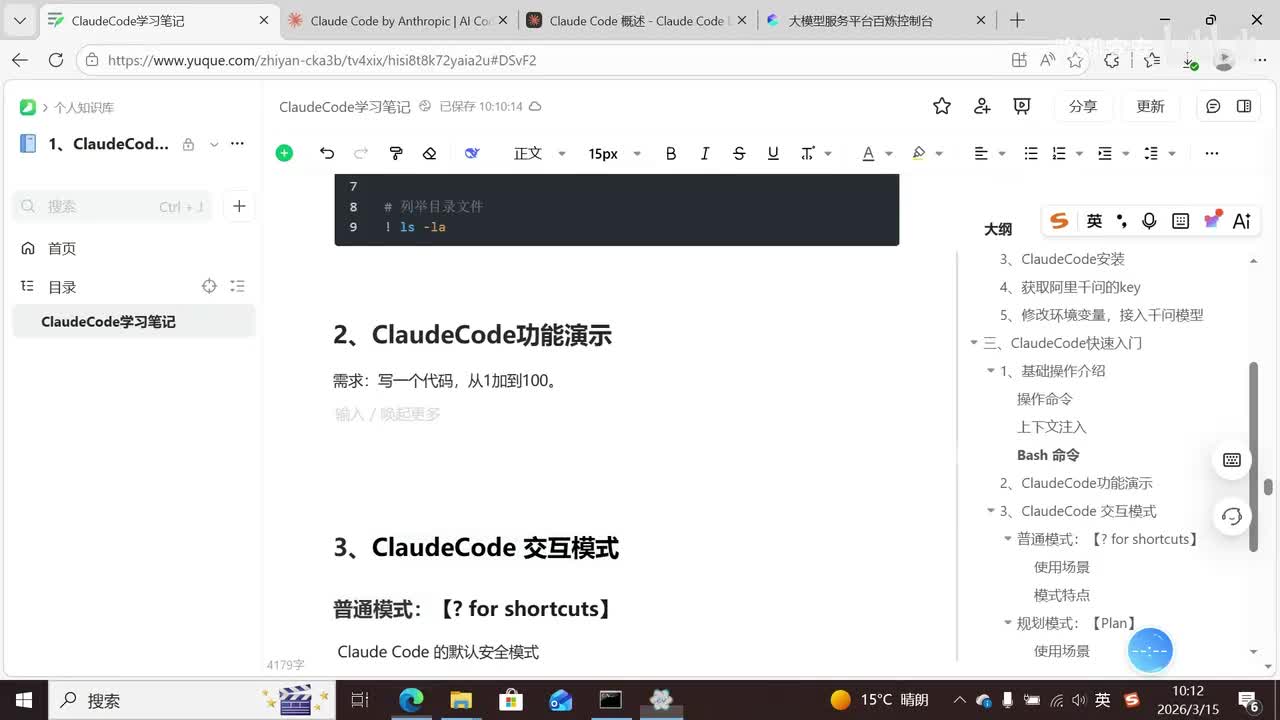This screenshot has width=1280, height=720.
Task: Open the Windows Start menu
Action: (23, 700)
